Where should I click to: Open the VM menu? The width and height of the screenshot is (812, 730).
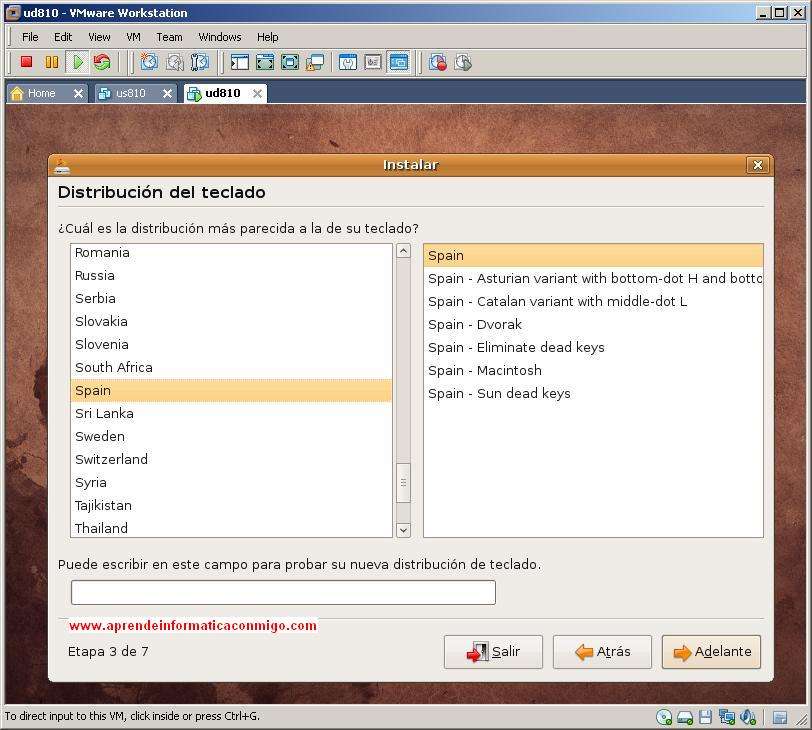click(134, 37)
